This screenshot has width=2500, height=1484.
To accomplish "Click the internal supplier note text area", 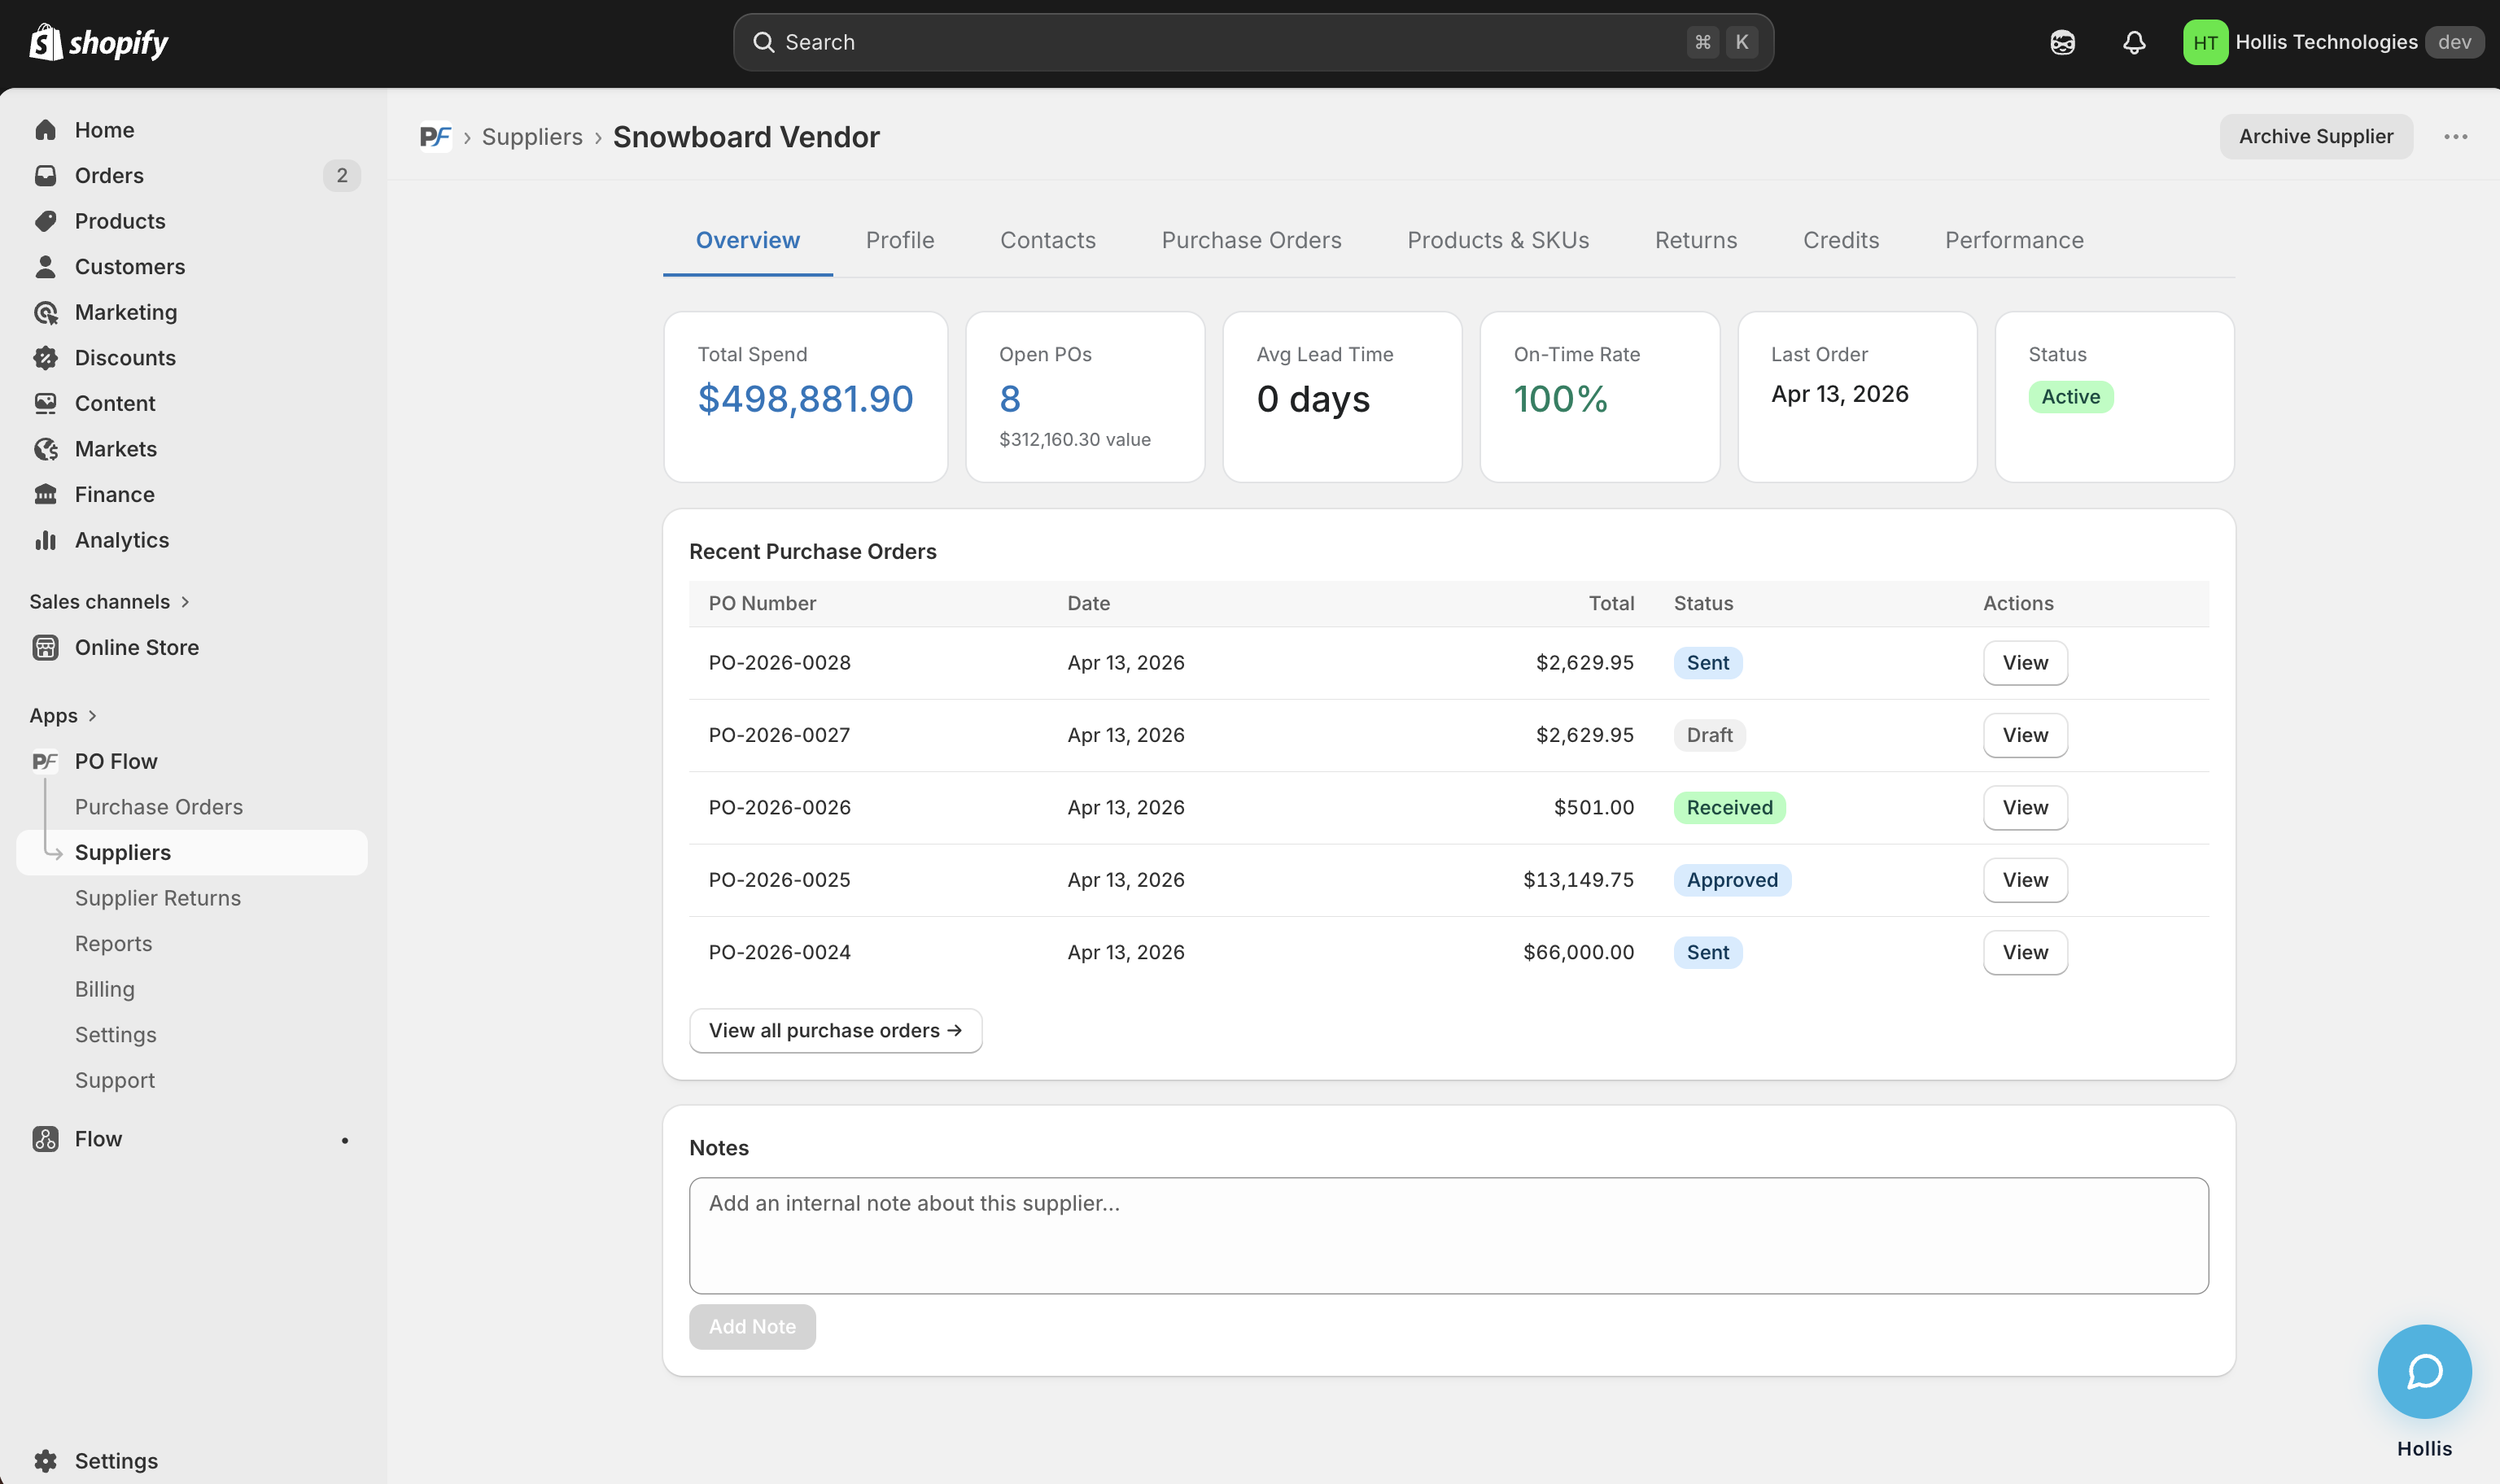I will (1448, 1235).
